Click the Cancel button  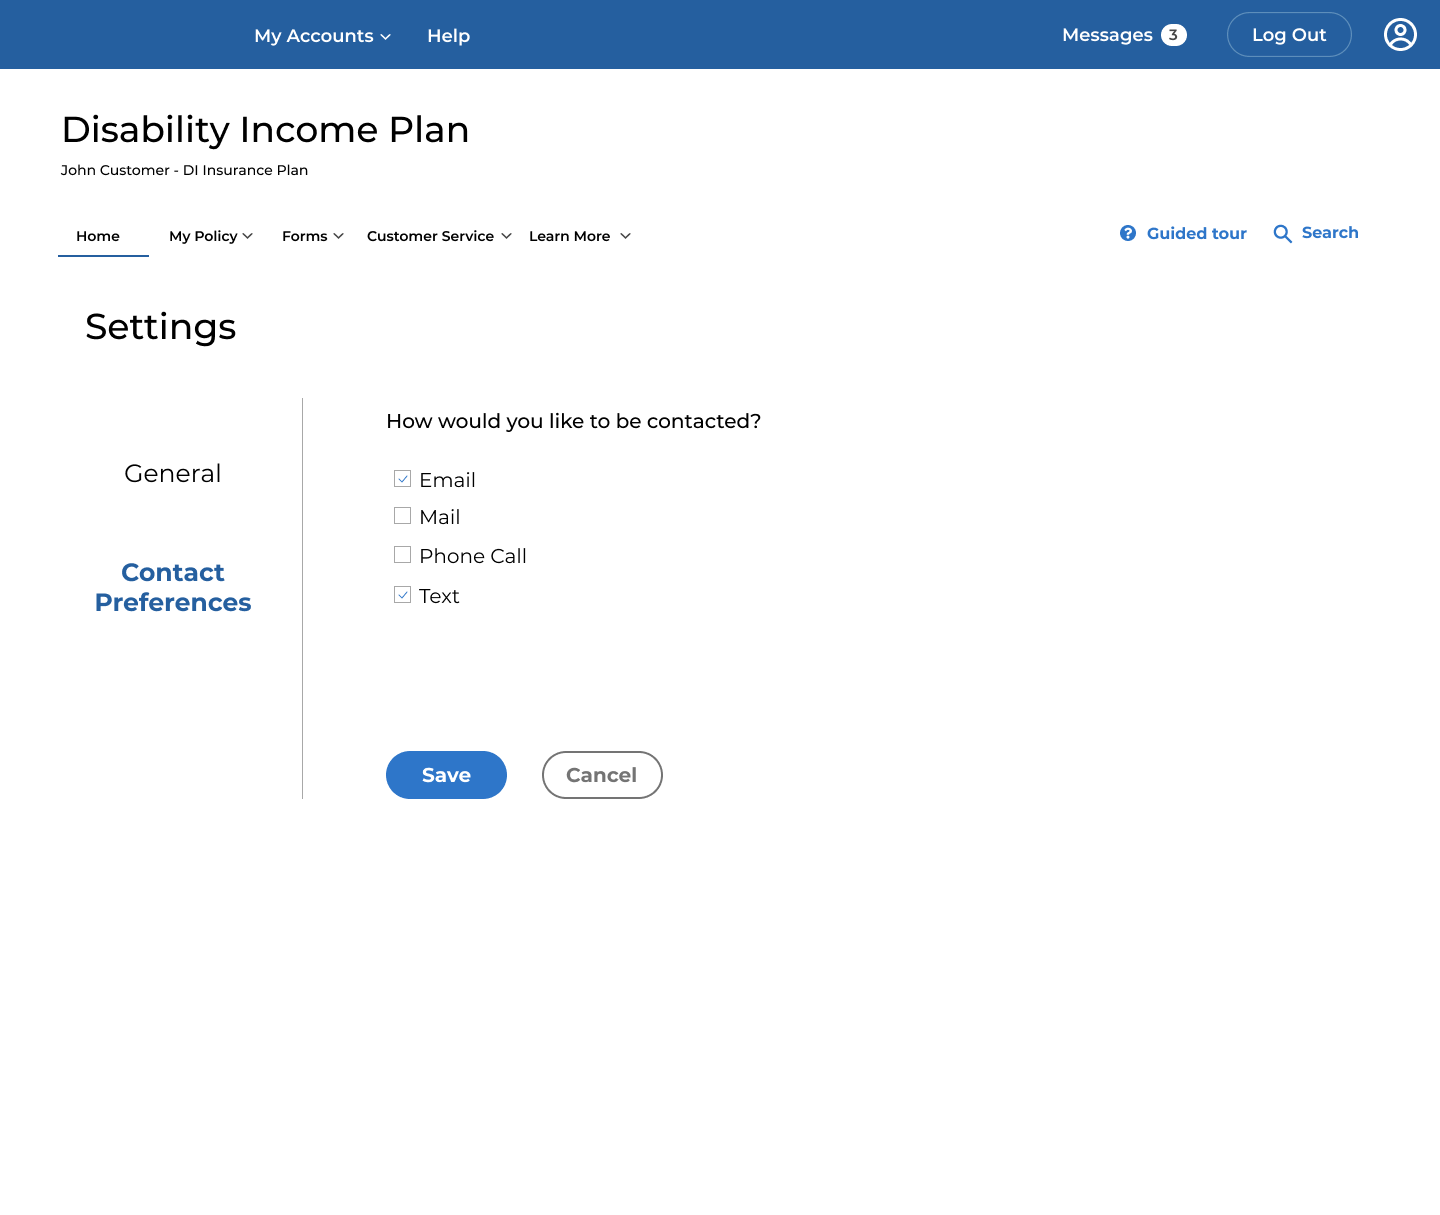tap(602, 775)
